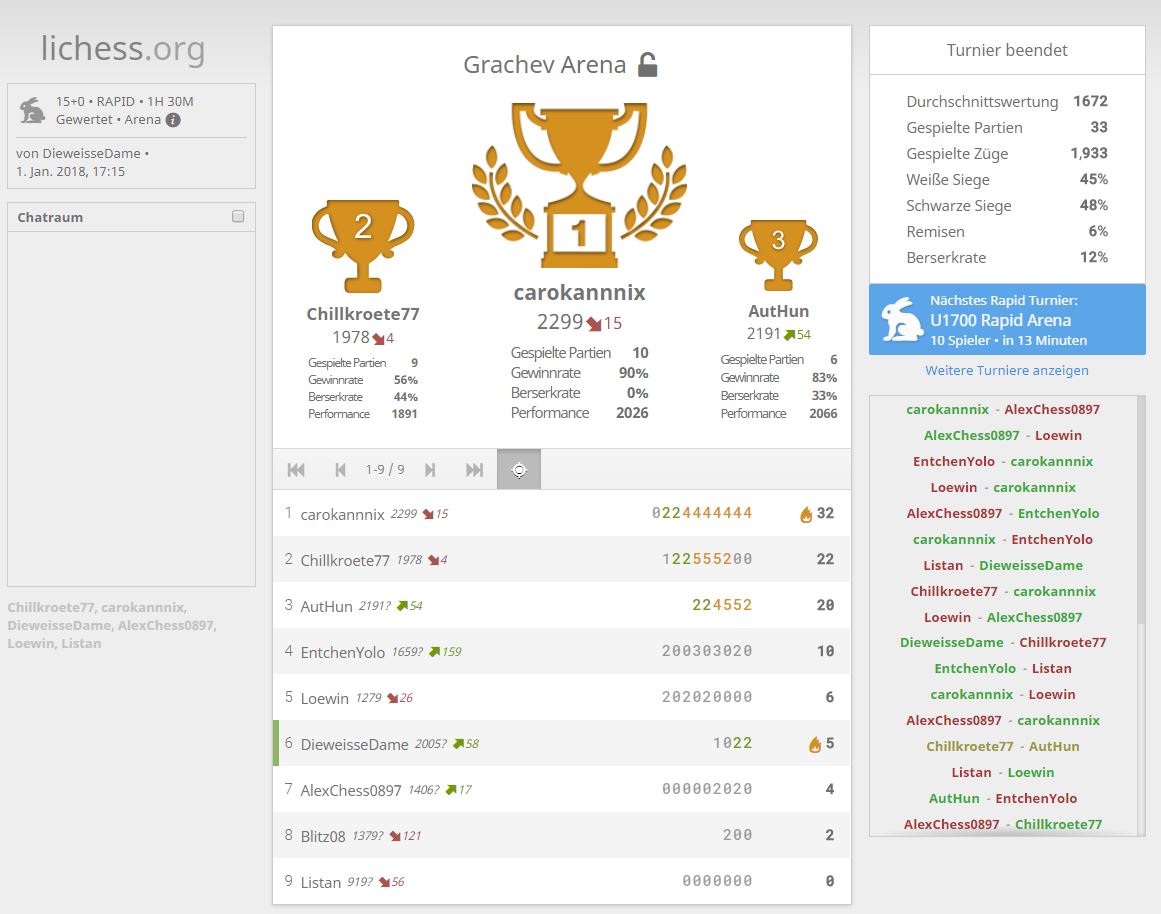
Task: Click carokannnix score 32
Action: [x=825, y=513]
